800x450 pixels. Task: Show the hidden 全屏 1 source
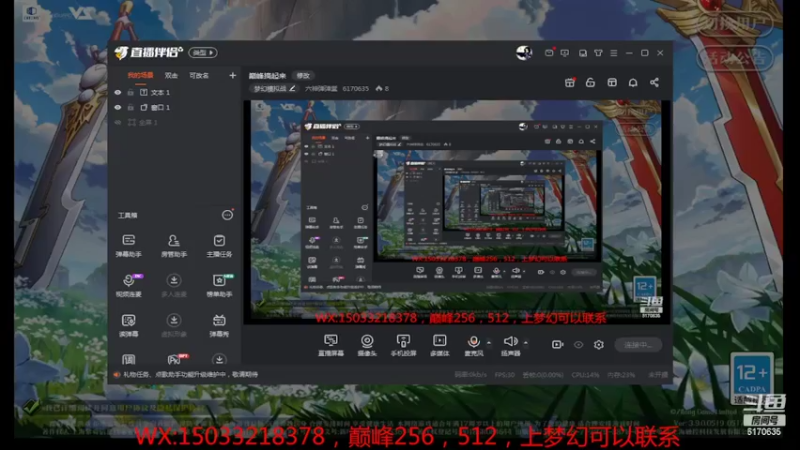[x=118, y=122]
